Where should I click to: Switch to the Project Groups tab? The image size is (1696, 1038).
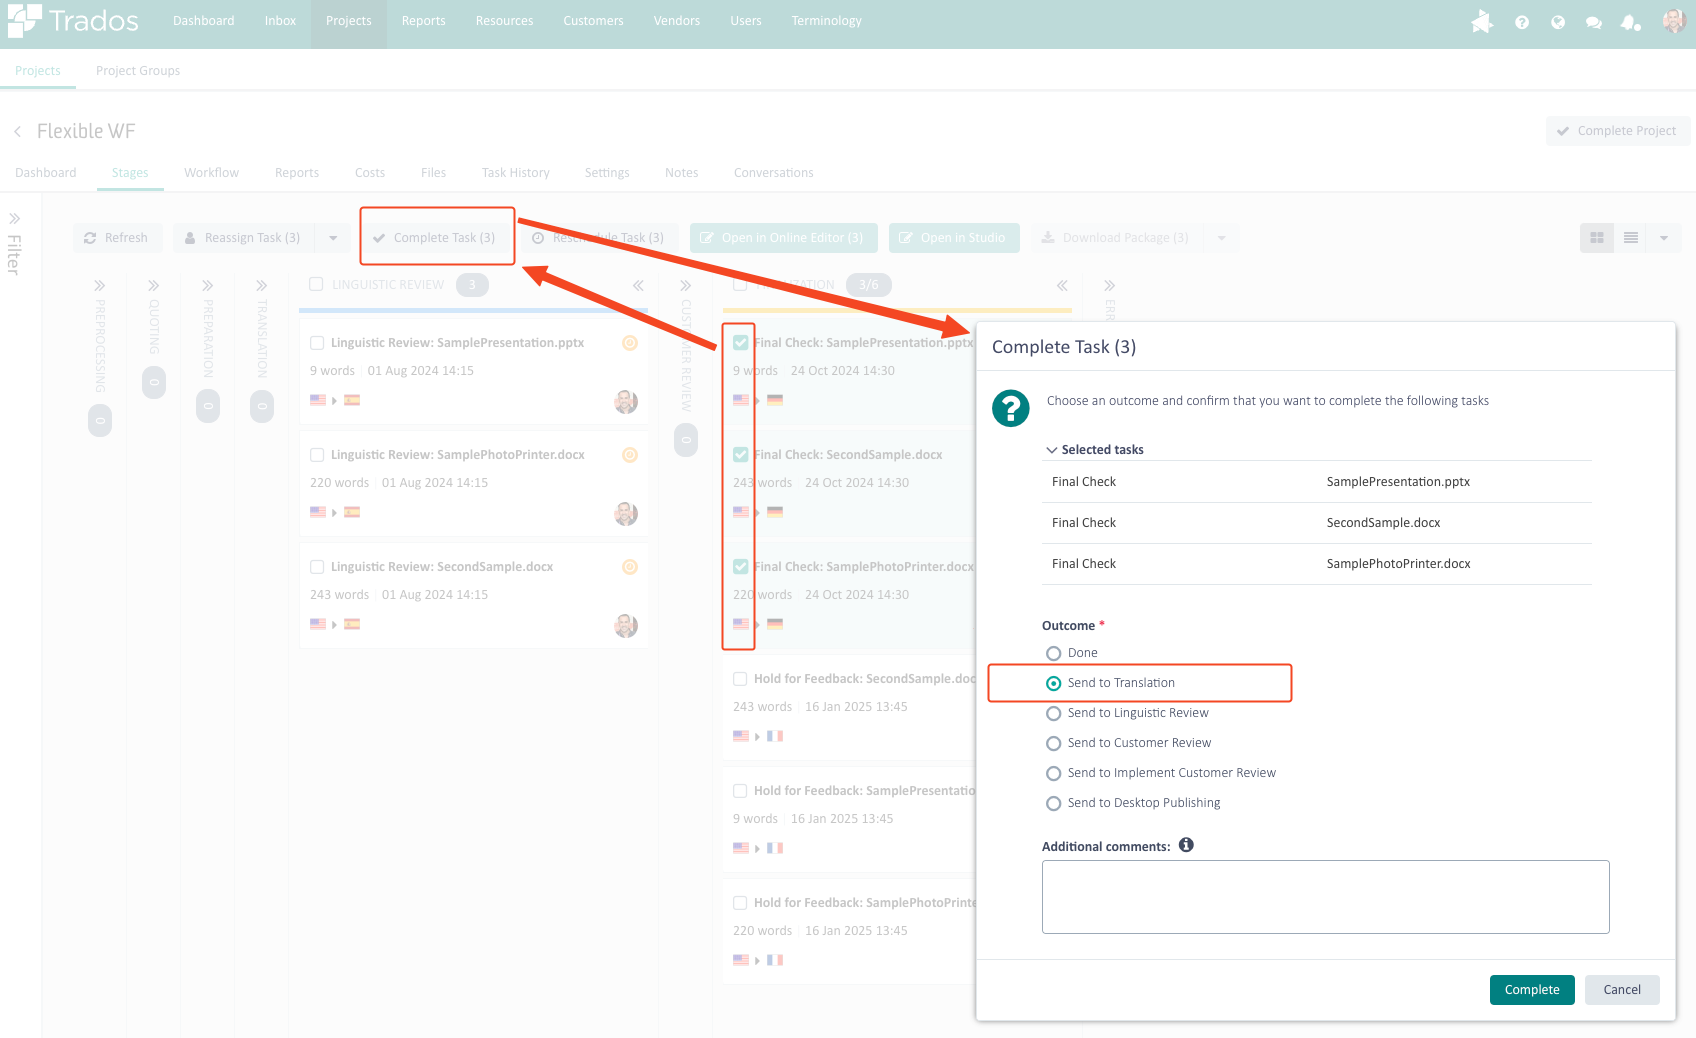click(x=138, y=71)
